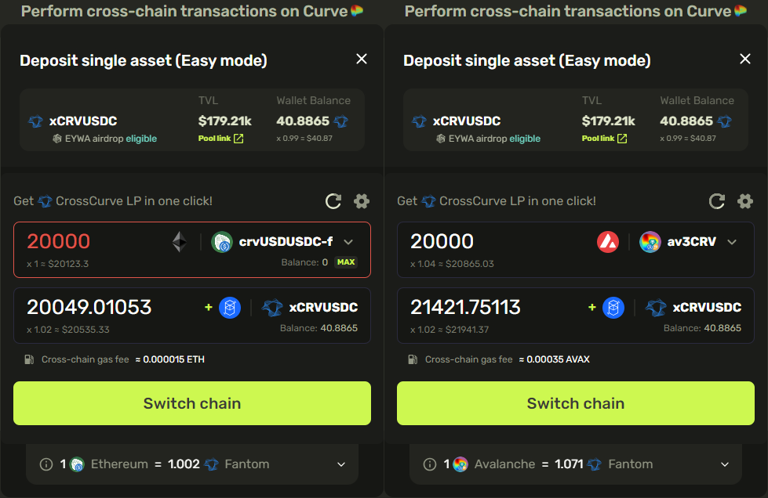This screenshot has height=498, width=768.
Task: Open settings gear above the av3CRV input
Action: 745,201
